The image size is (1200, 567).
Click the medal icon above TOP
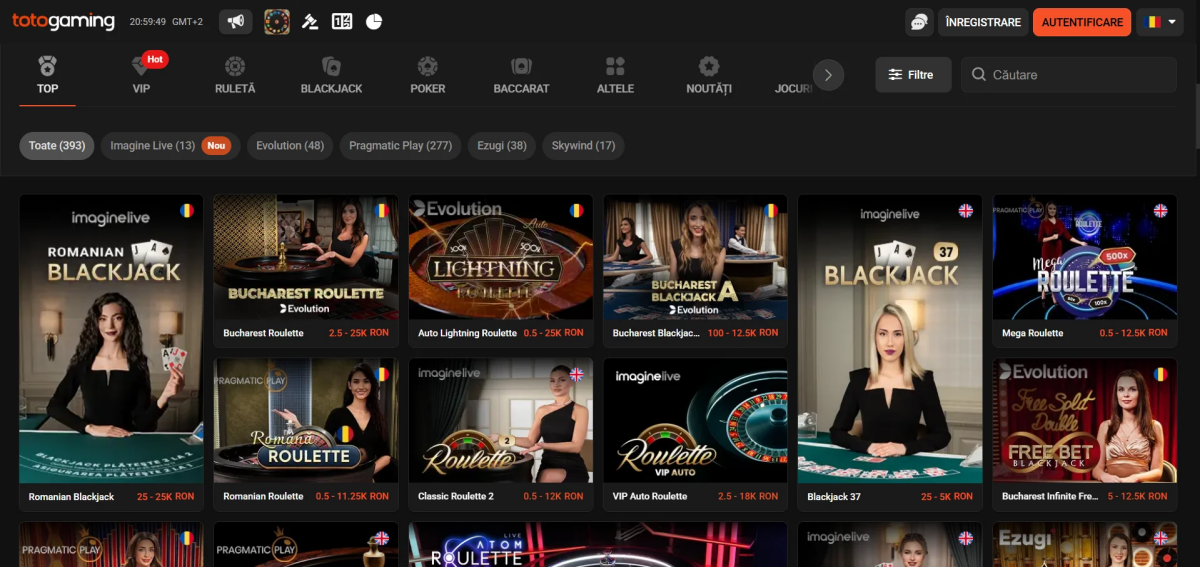(47, 66)
